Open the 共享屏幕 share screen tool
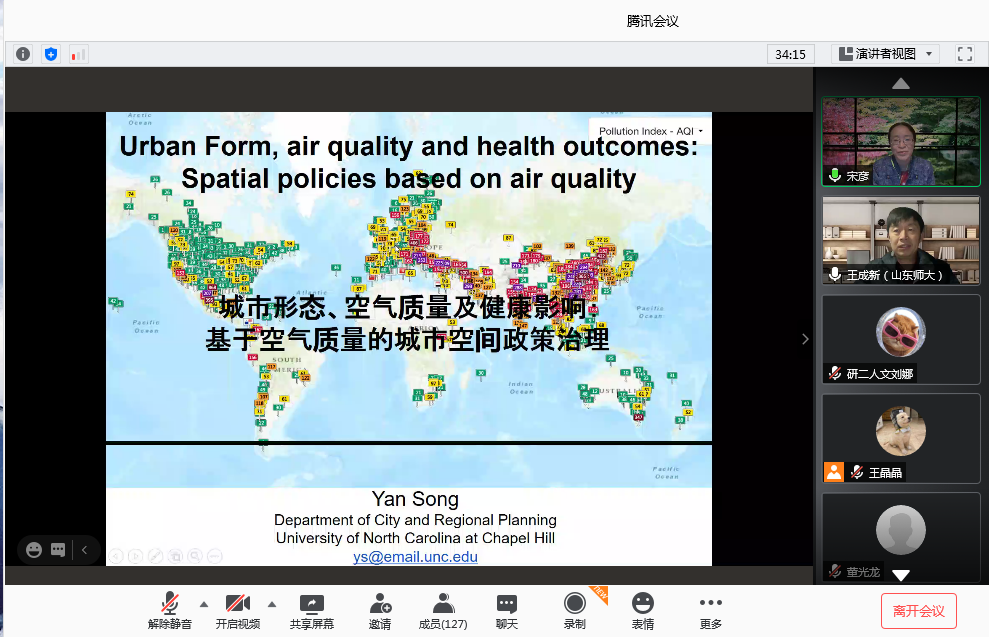Screen dimensions: 989x637 click(312, 611)
